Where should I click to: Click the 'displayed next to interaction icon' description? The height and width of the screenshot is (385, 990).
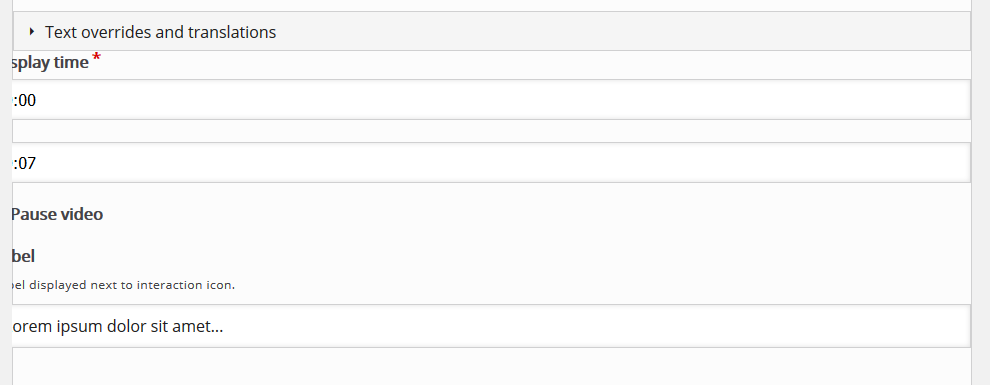123,285
